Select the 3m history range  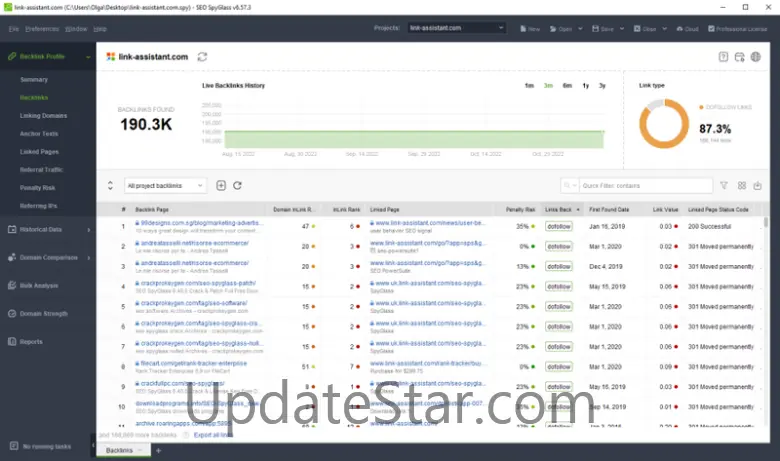[548, 86]
